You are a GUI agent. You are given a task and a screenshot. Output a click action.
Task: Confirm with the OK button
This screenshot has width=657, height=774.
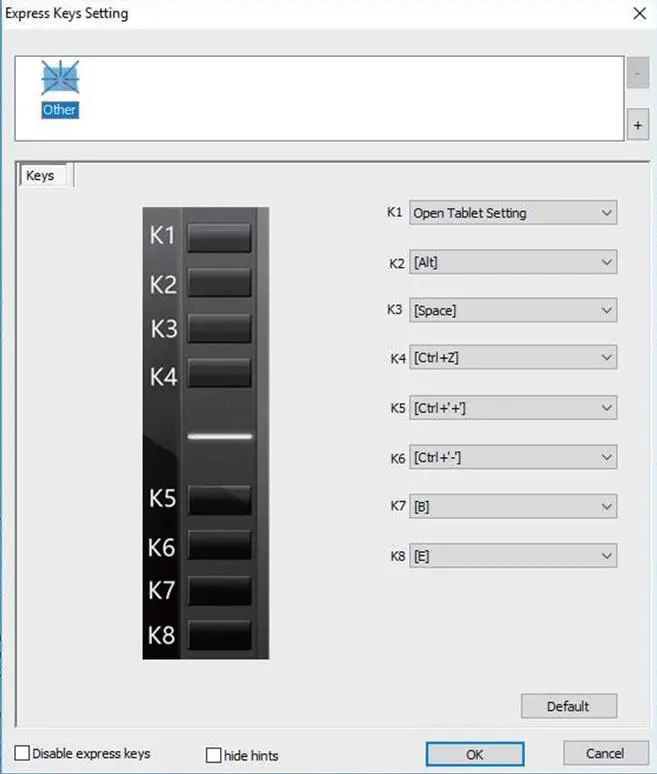tap(475, 754)
